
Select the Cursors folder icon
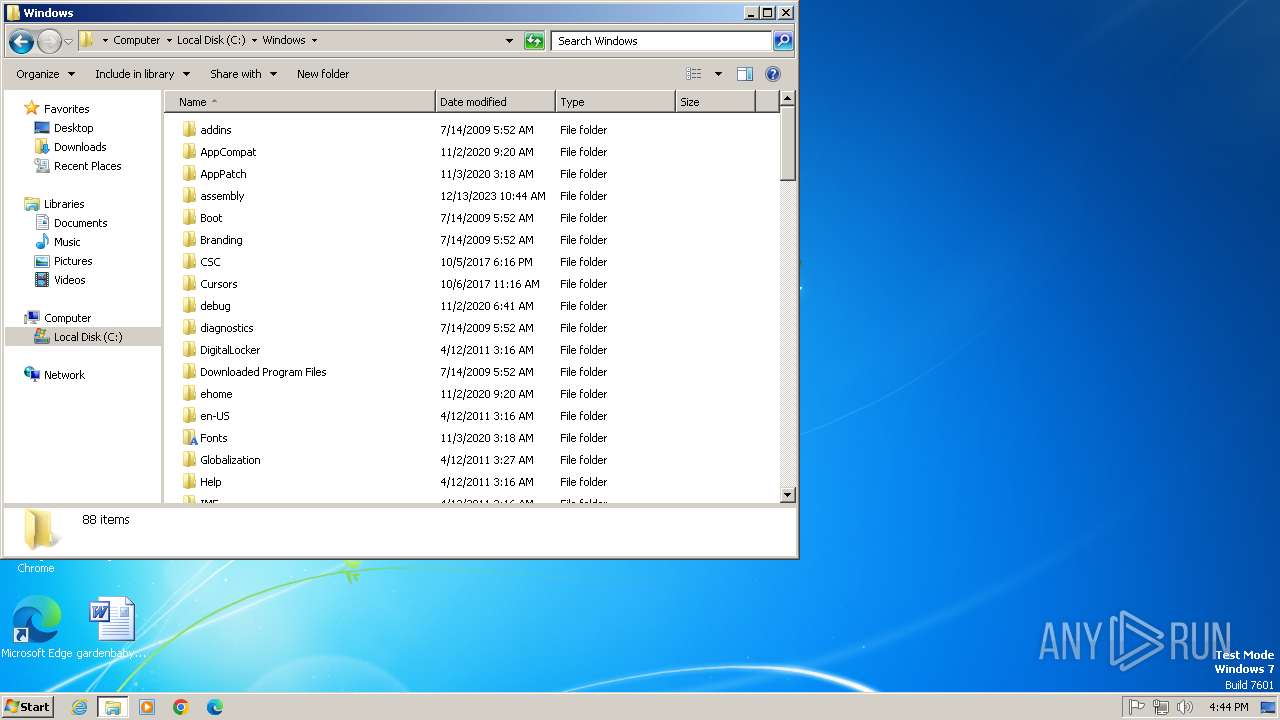190,284
